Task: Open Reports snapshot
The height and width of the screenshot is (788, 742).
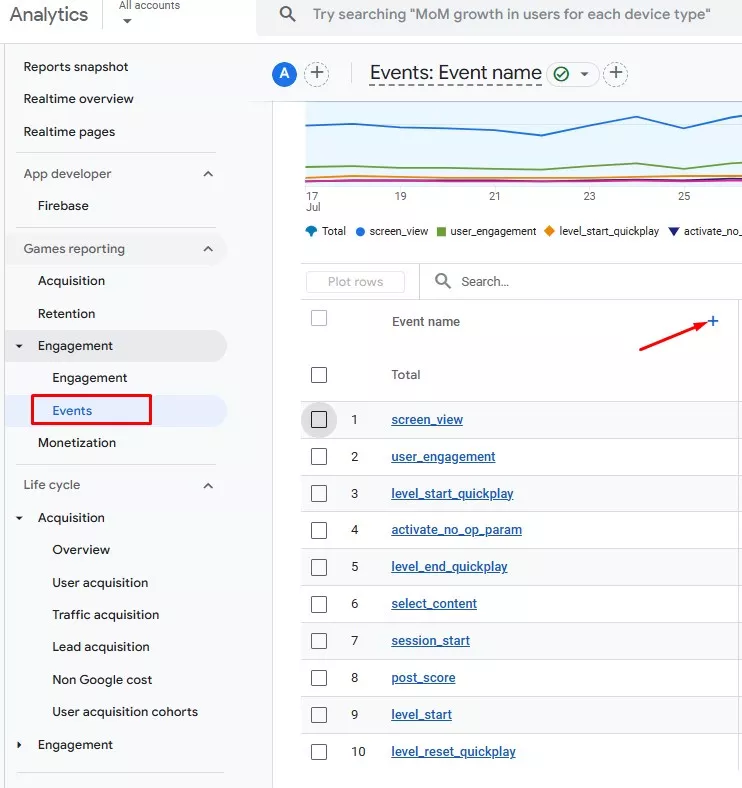Action: pos(76,67)
